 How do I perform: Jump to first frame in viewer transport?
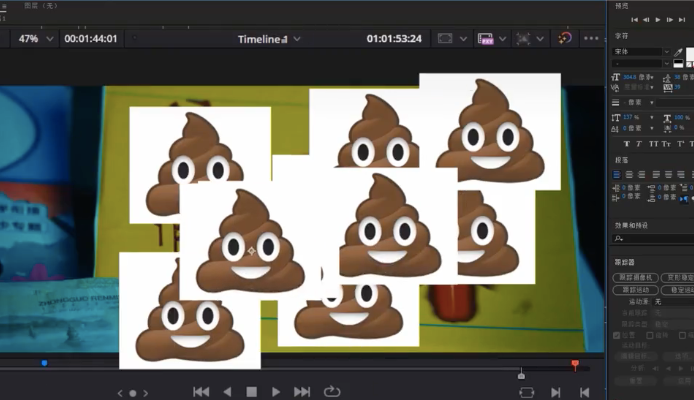[201, 392]
